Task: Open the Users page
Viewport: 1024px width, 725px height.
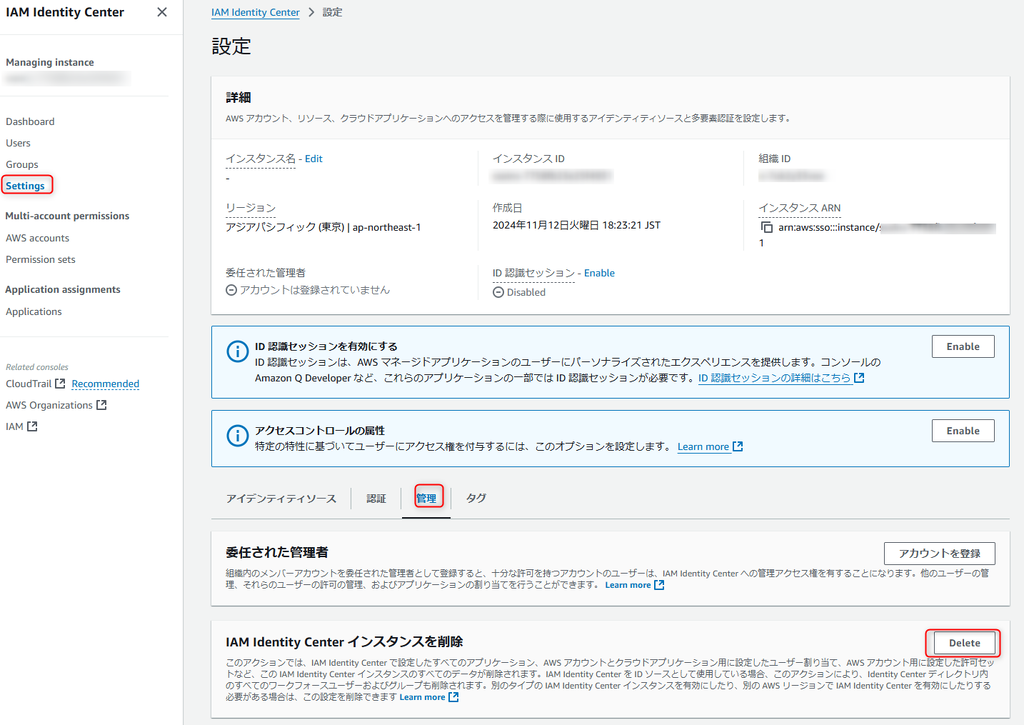Action: pos(18,143)
